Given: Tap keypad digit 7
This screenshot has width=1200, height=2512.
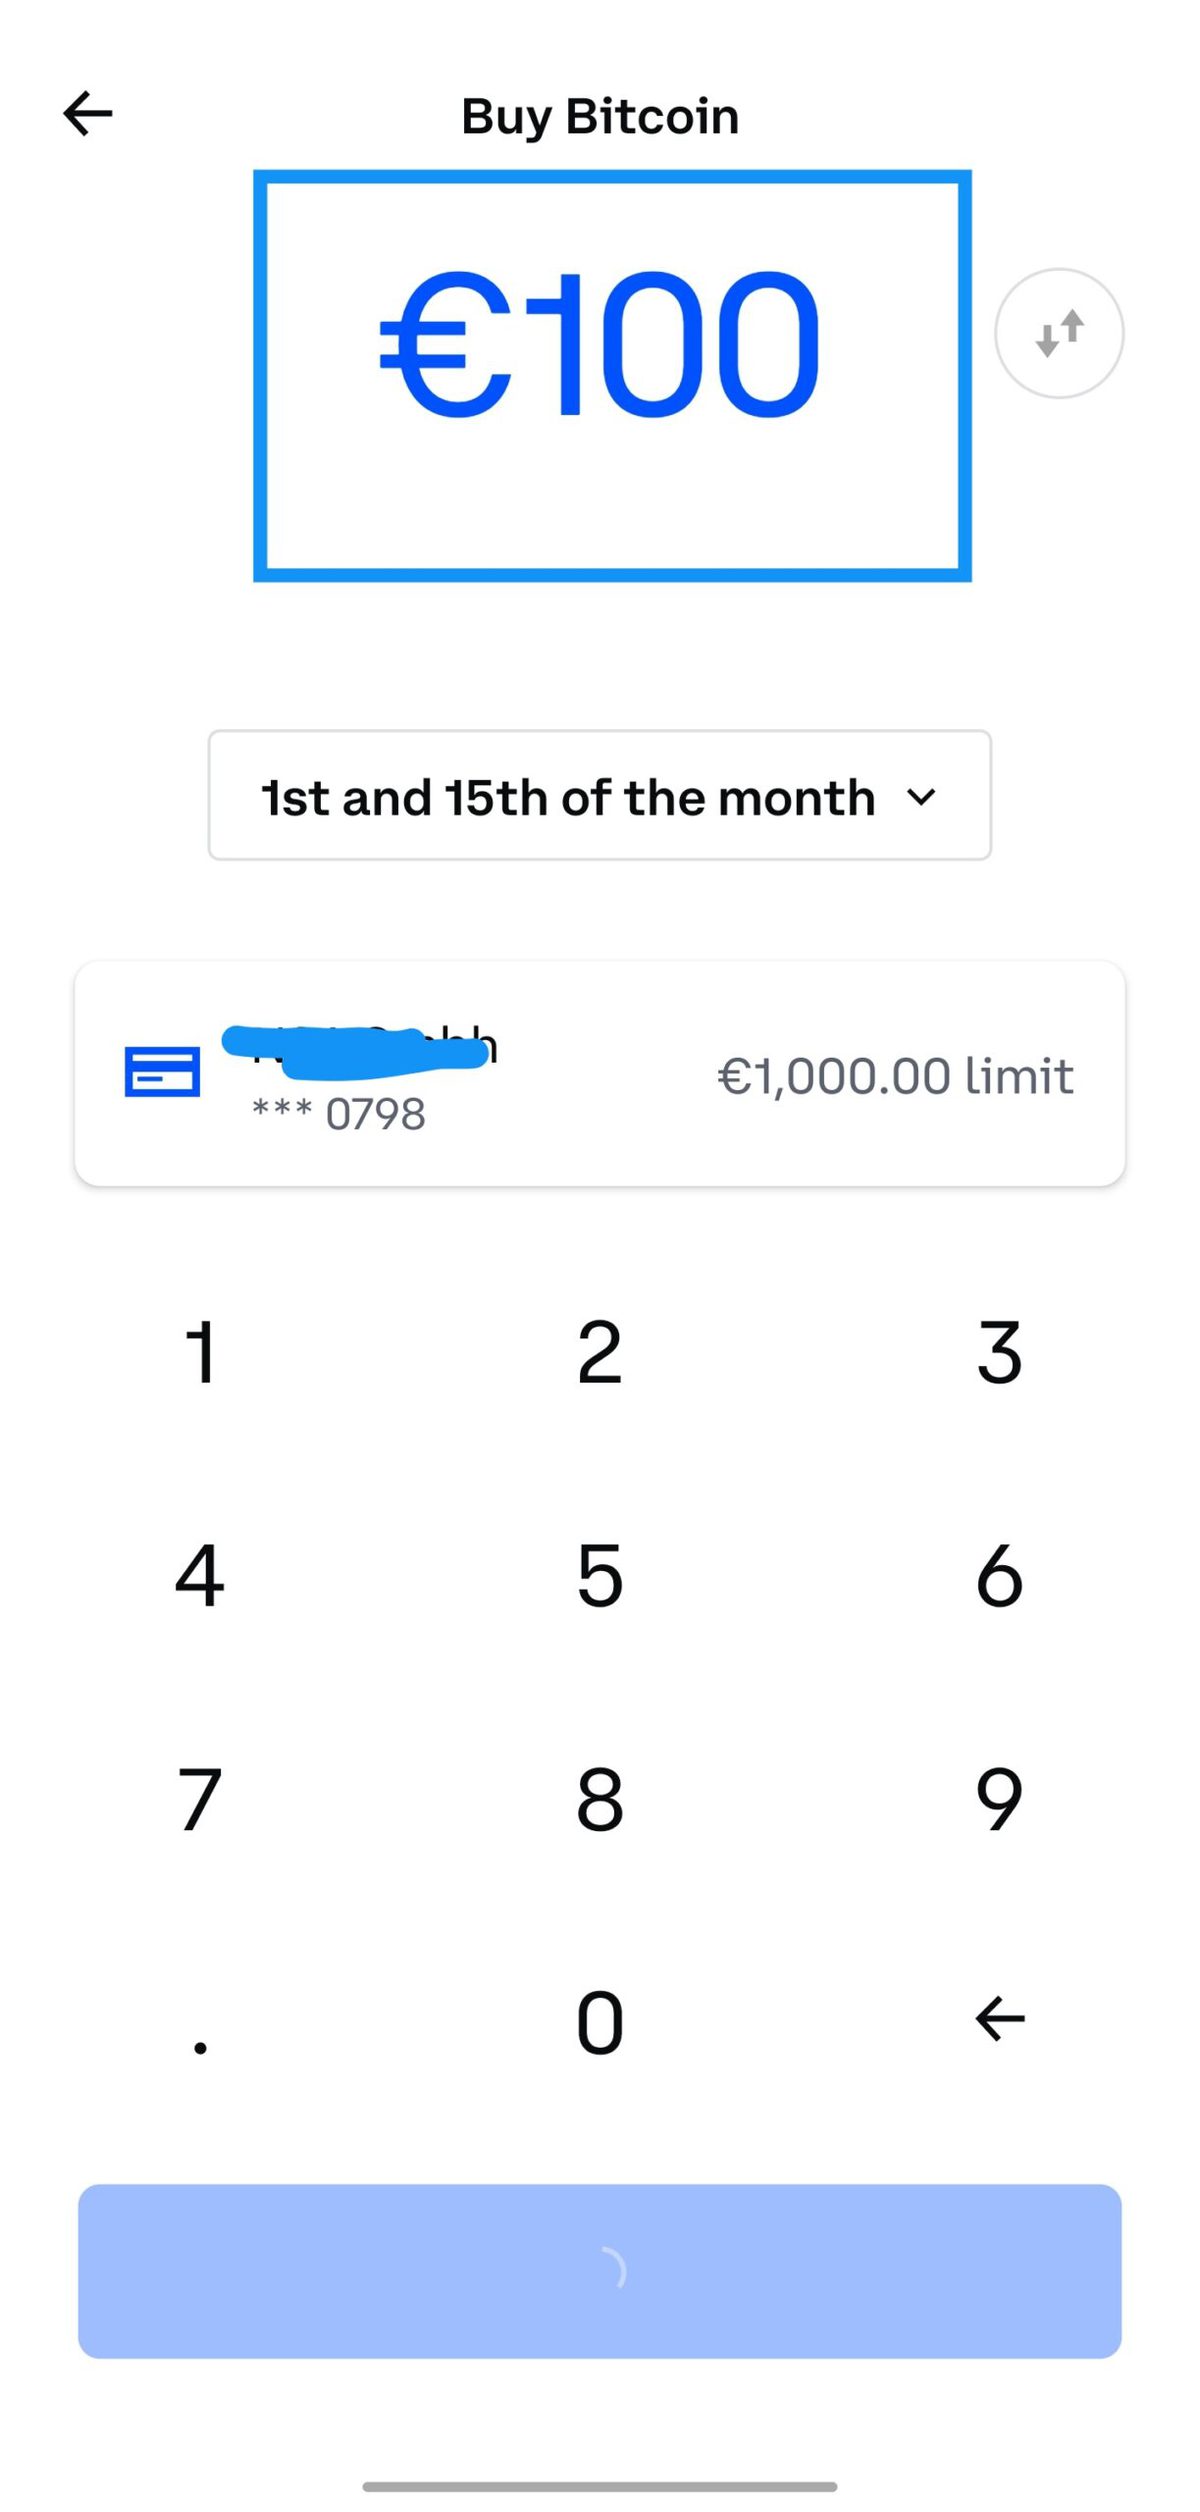Looking at the screenshot, I should [200, 1799].
